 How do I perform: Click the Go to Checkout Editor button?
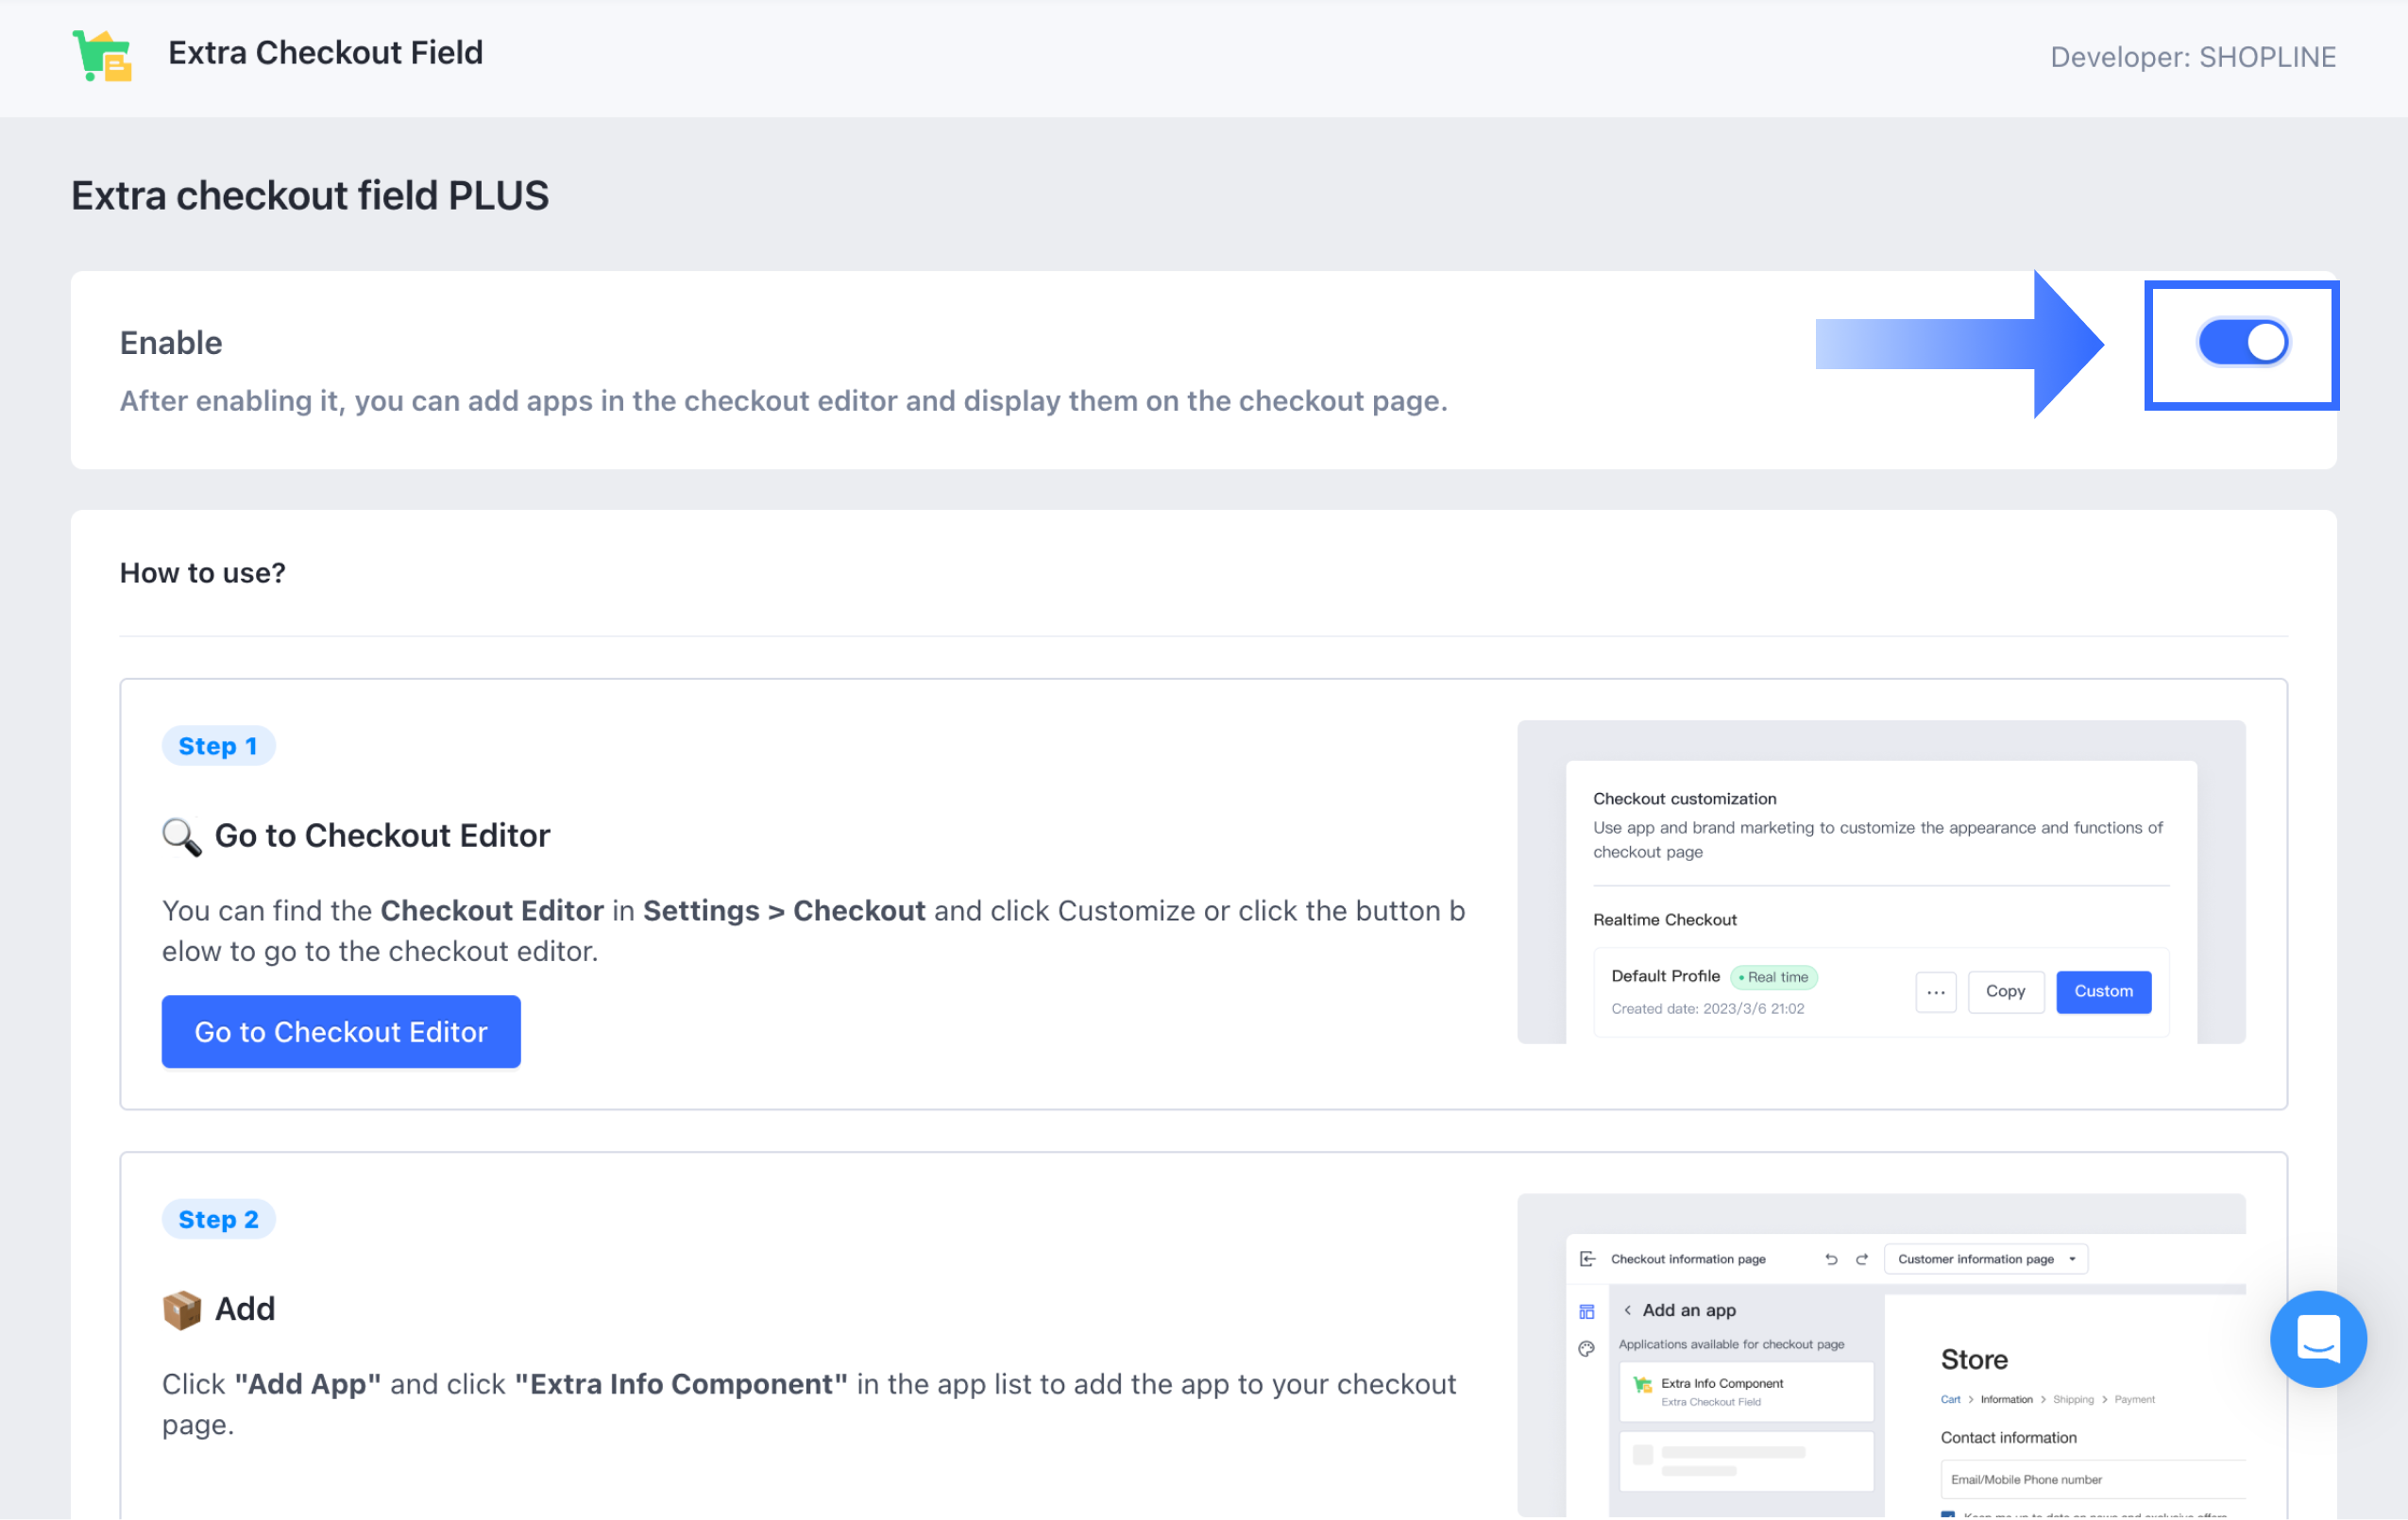[341, 1031]
